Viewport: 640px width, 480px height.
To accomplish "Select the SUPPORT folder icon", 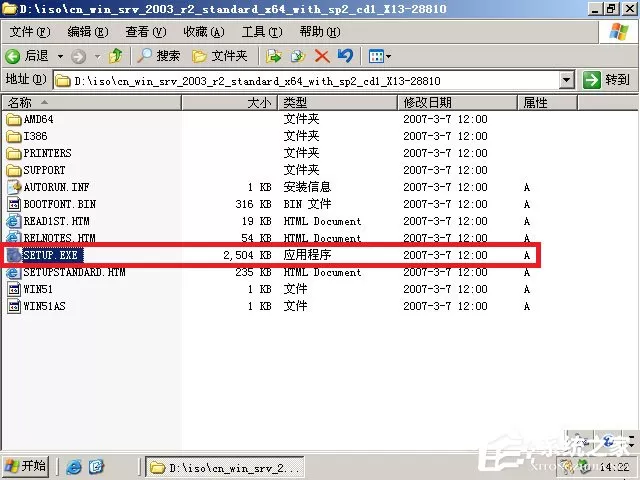I will click(x=14, y=170).
